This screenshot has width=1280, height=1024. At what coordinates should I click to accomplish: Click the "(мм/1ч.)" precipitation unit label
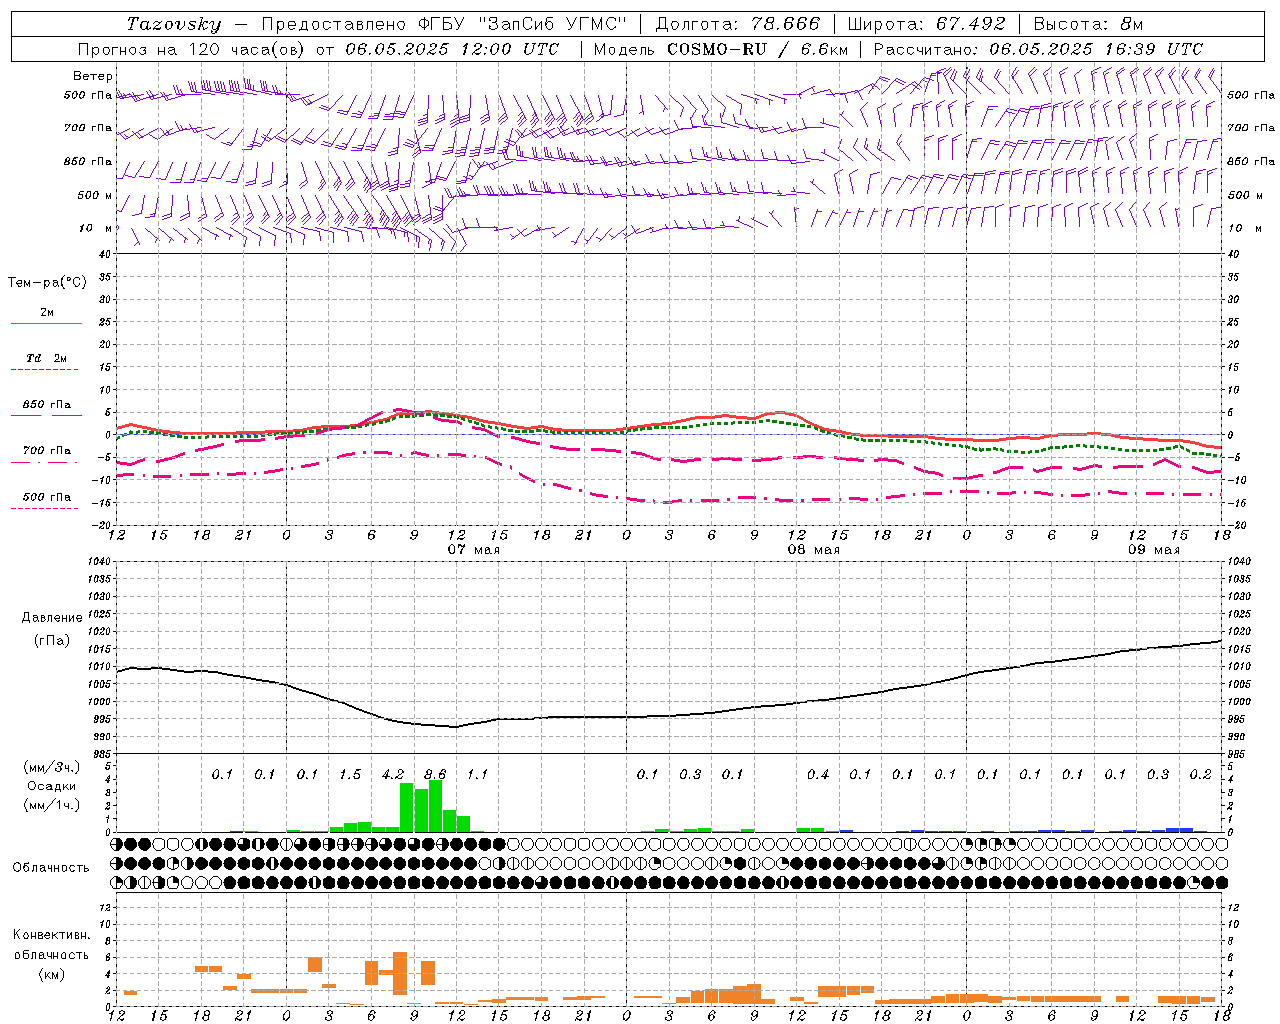point(51,805)
